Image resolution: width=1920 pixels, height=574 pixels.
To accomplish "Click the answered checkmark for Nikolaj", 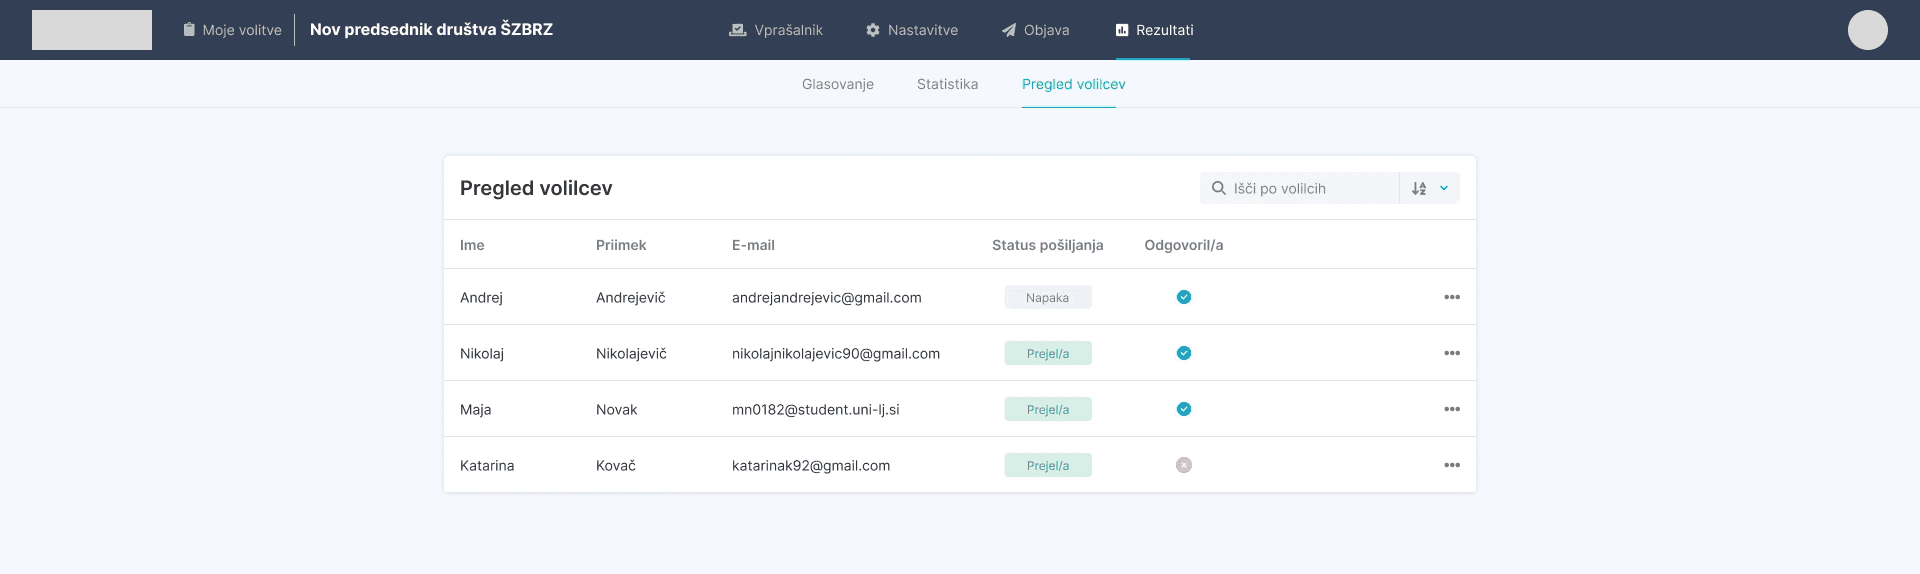I will point(1184,353).
